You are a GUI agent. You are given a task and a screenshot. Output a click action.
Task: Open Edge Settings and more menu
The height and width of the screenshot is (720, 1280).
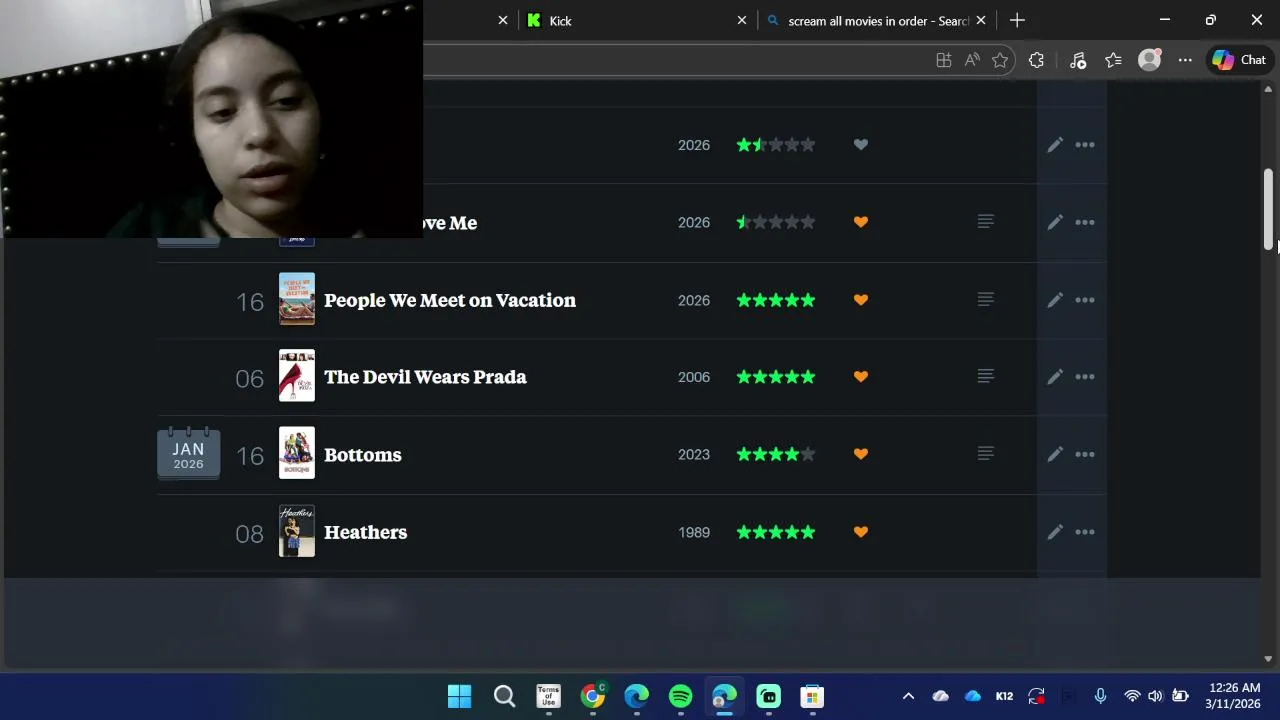pyautogui.click(x=1185, y=60)
